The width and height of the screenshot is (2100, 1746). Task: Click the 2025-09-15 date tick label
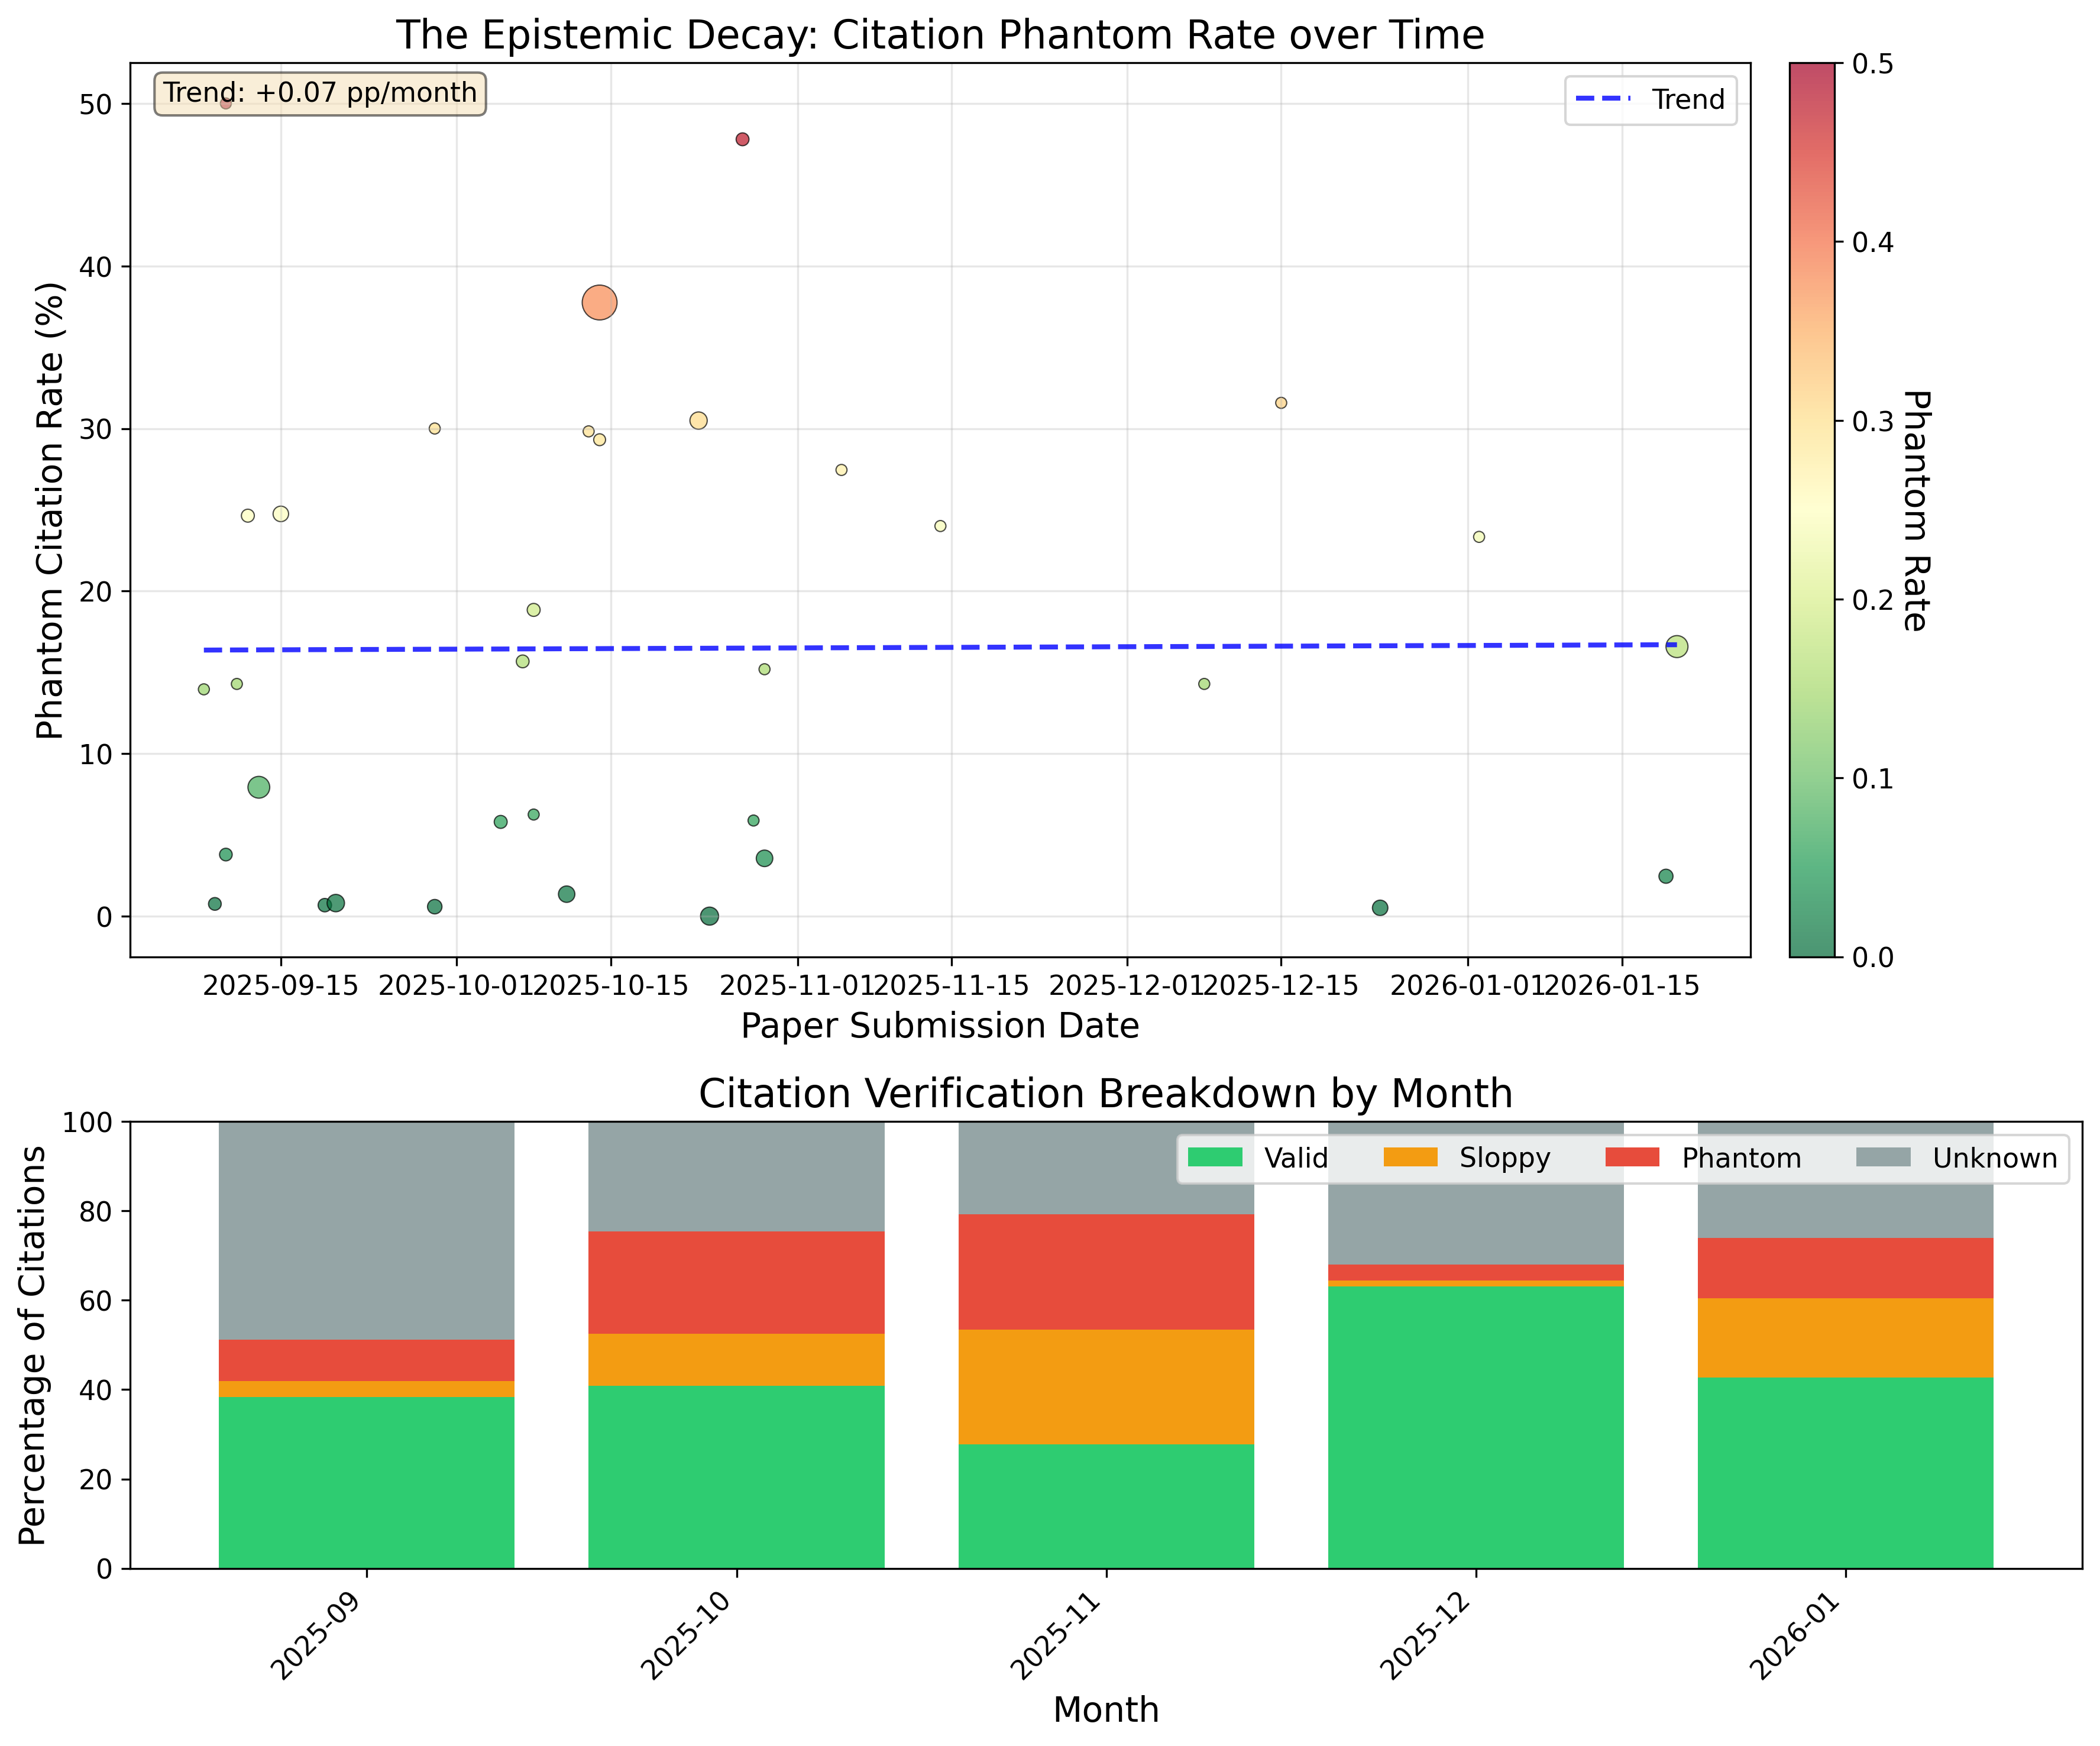[281, 986]
